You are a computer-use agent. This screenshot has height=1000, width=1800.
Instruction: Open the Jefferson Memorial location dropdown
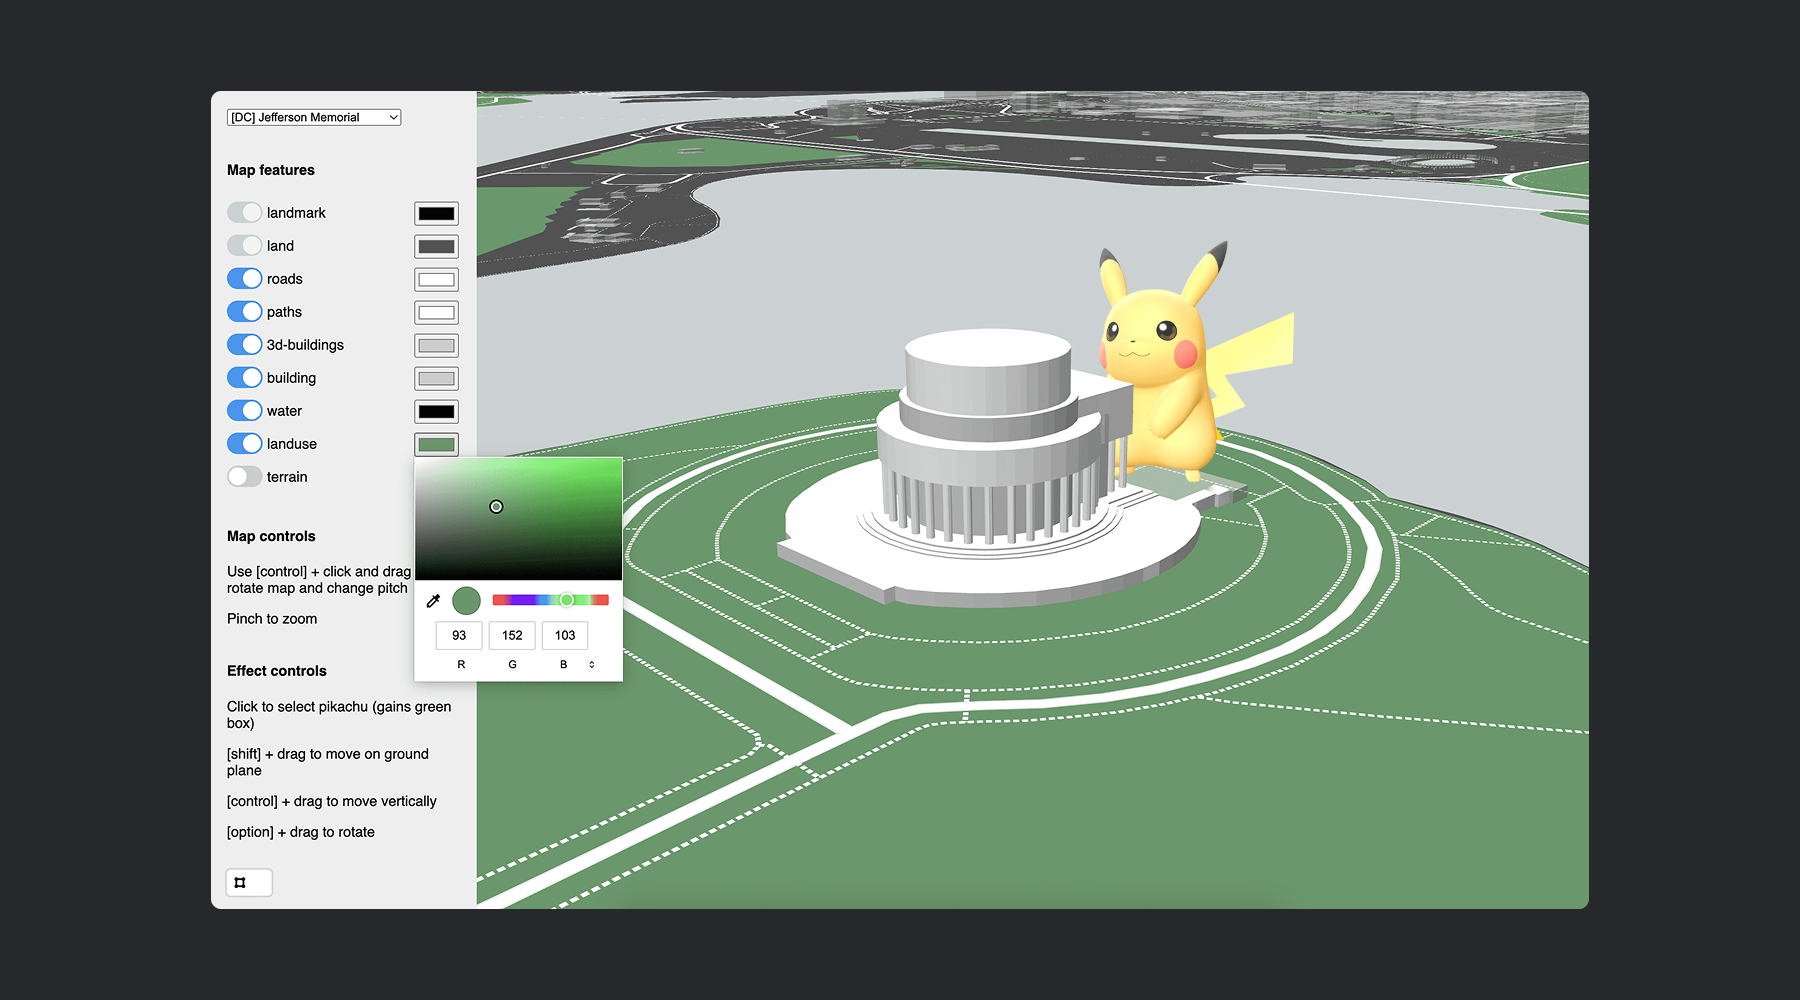pos(314,118)
